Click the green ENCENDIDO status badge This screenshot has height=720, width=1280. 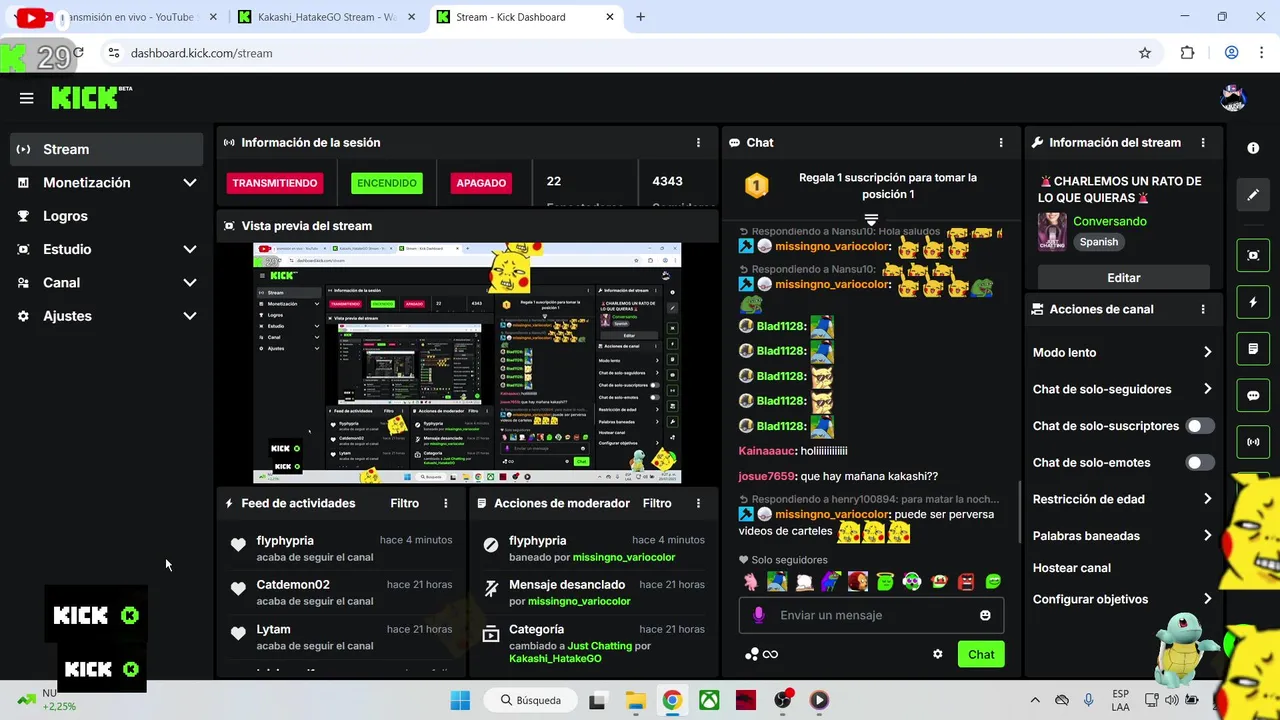tap(387, 183)
